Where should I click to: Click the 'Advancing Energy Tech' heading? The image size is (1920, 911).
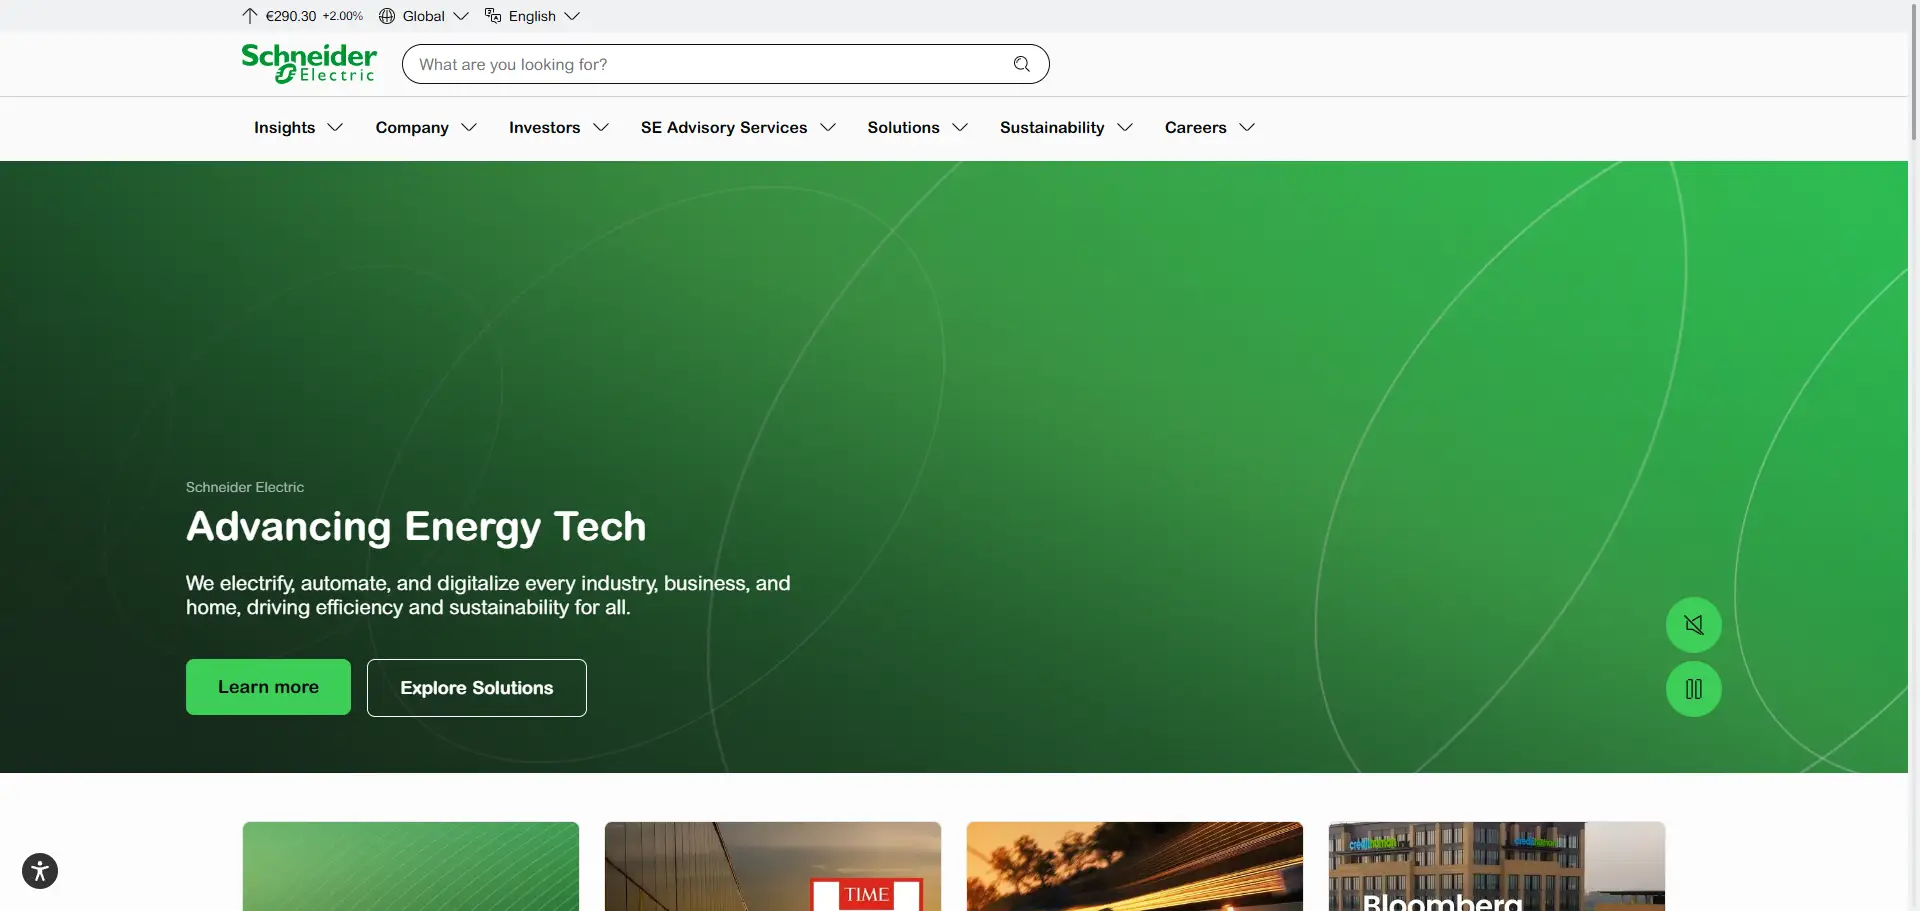click(416, 527)
